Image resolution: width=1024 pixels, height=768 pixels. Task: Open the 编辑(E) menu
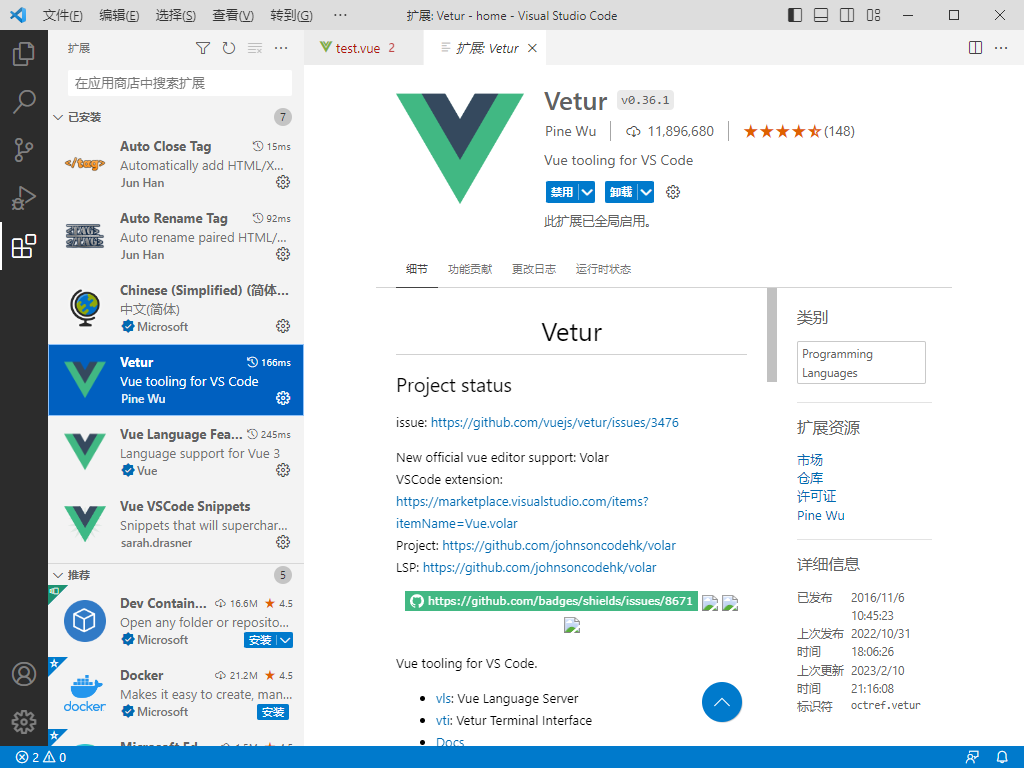click(119, 15)
